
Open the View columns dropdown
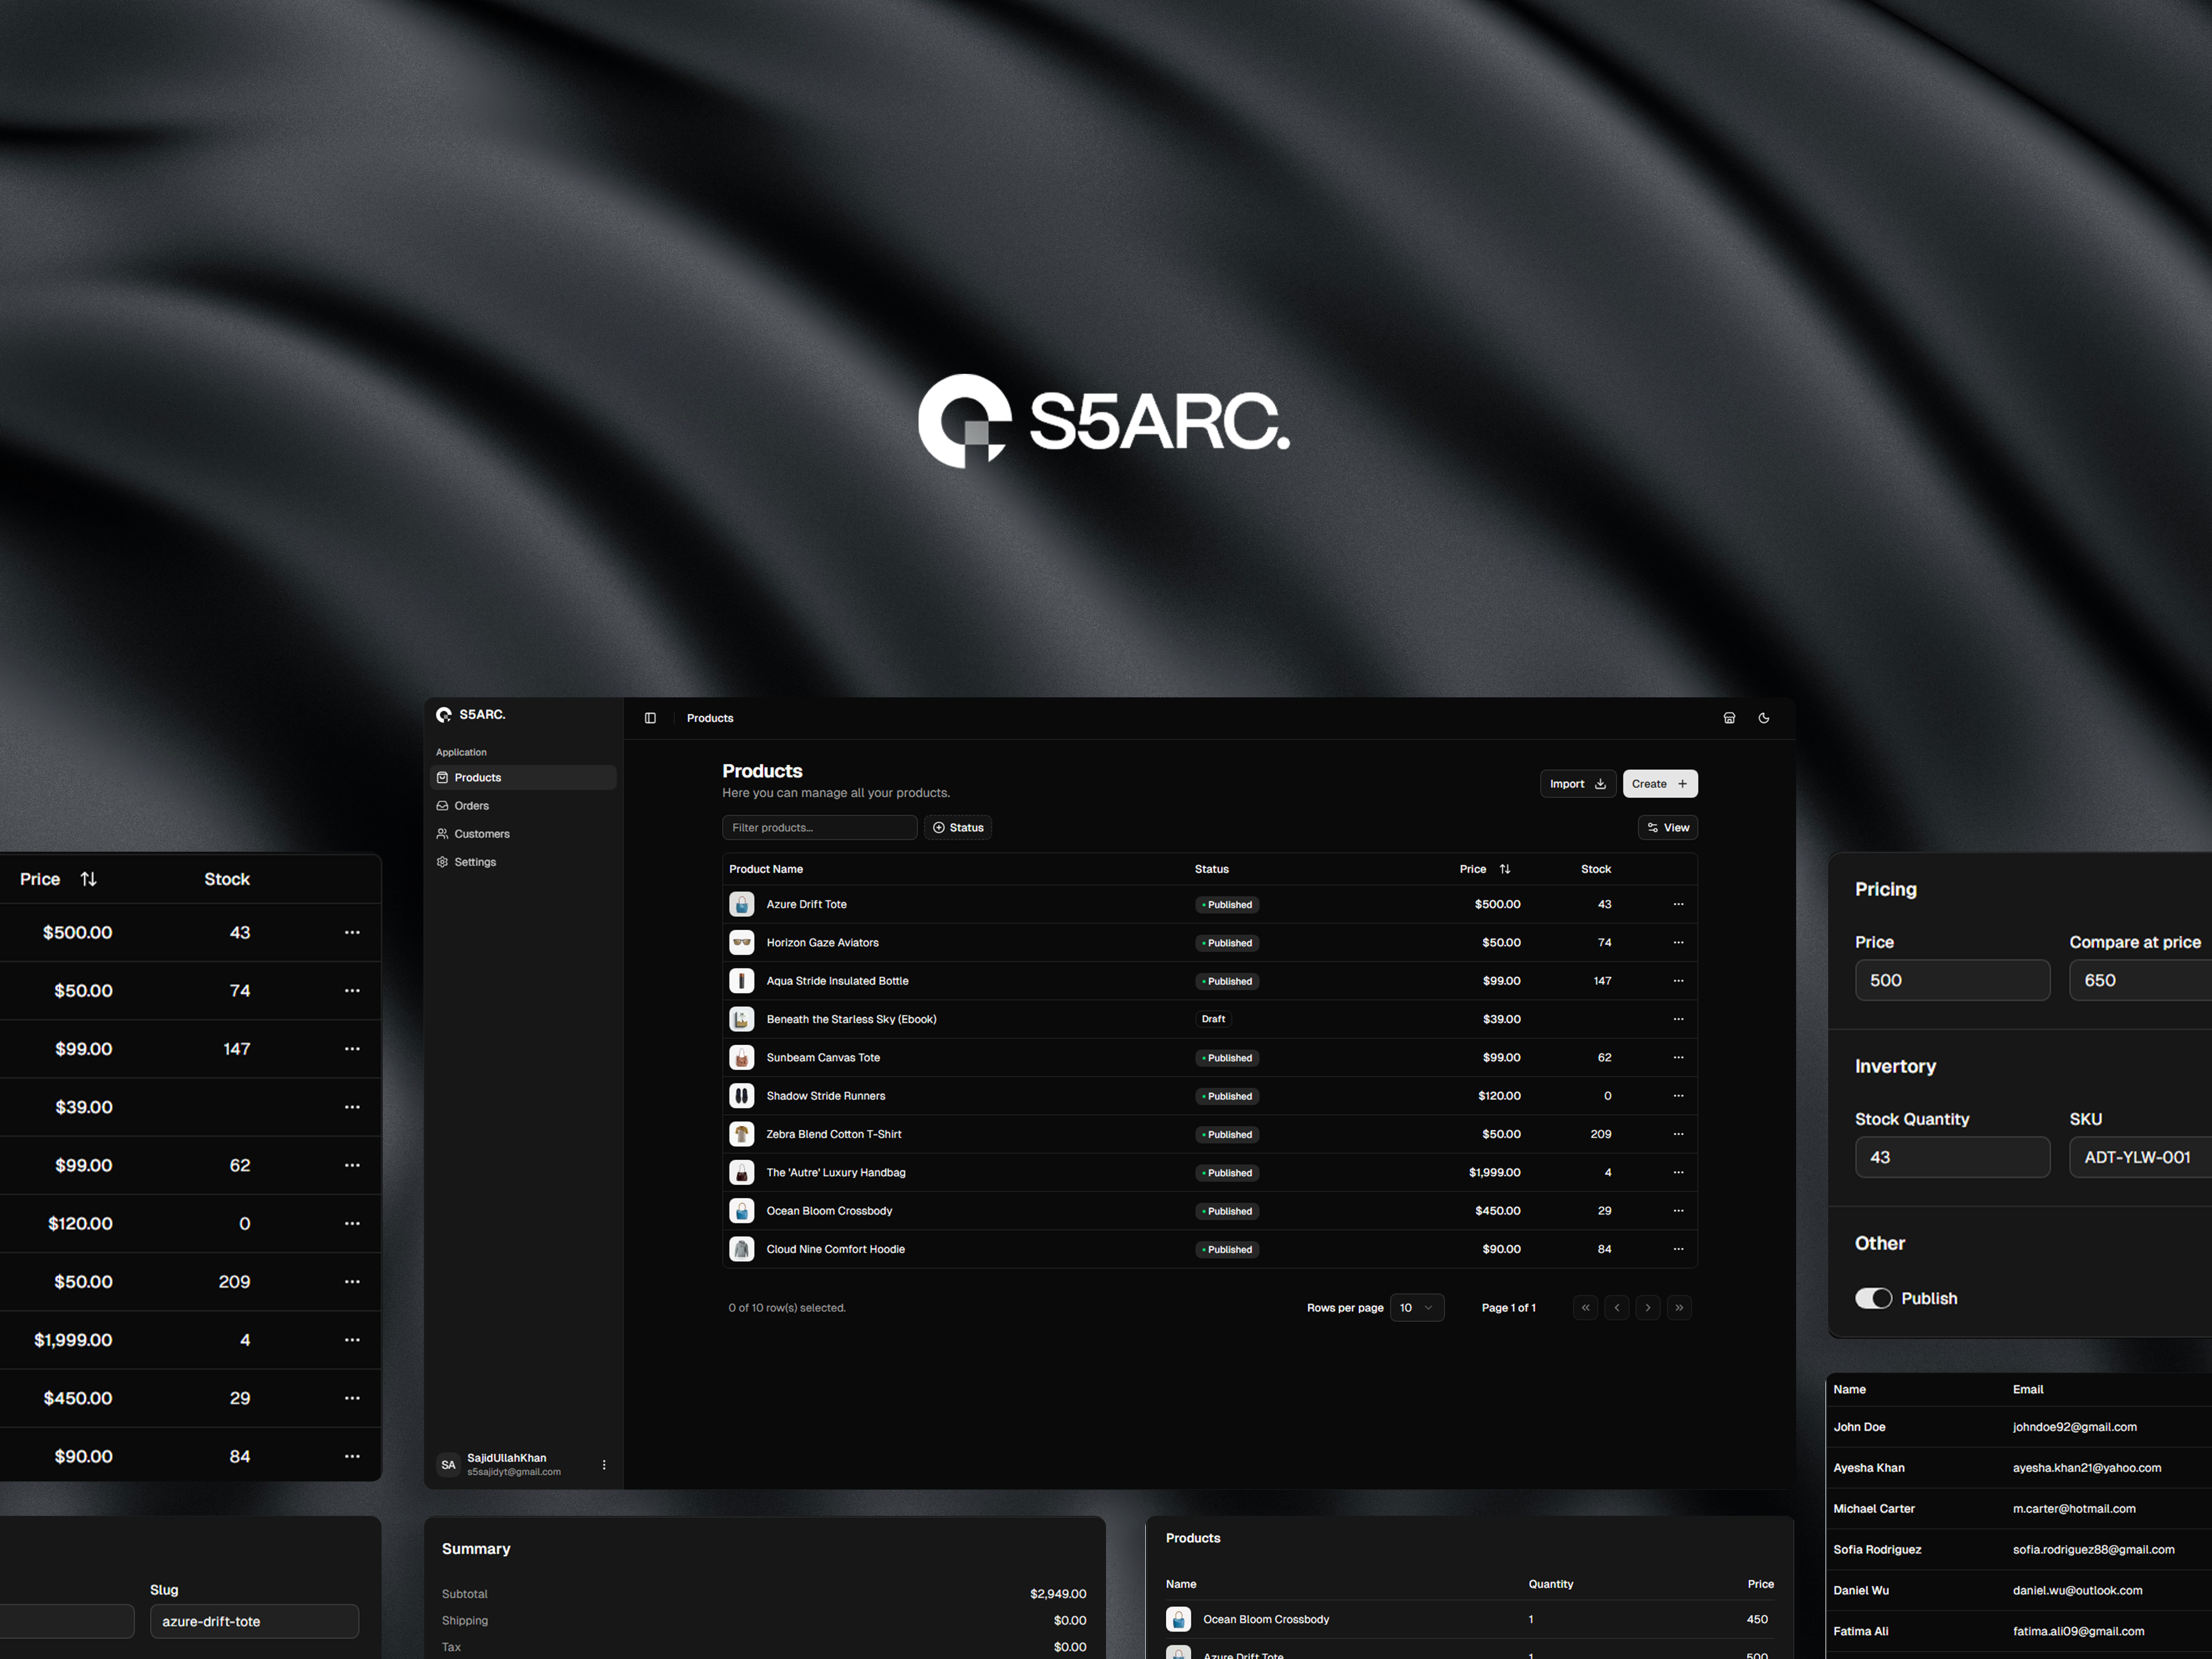coord(1667,827)
